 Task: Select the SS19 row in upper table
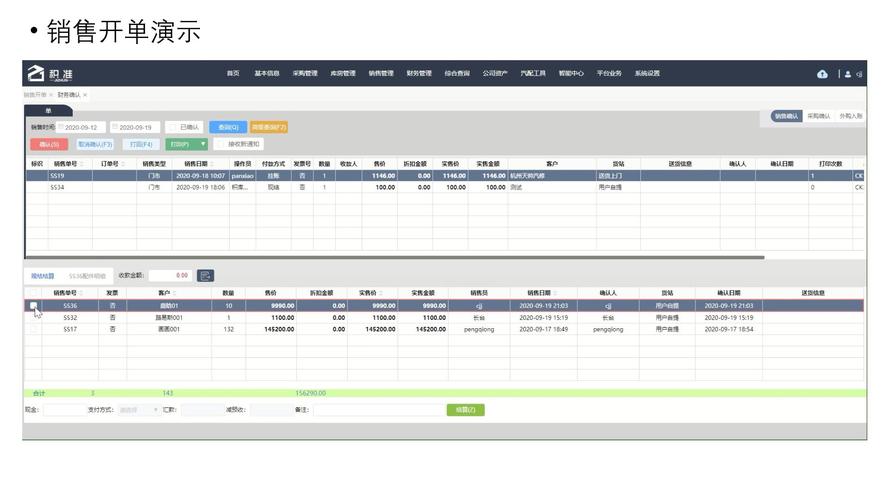coord(445,176)
